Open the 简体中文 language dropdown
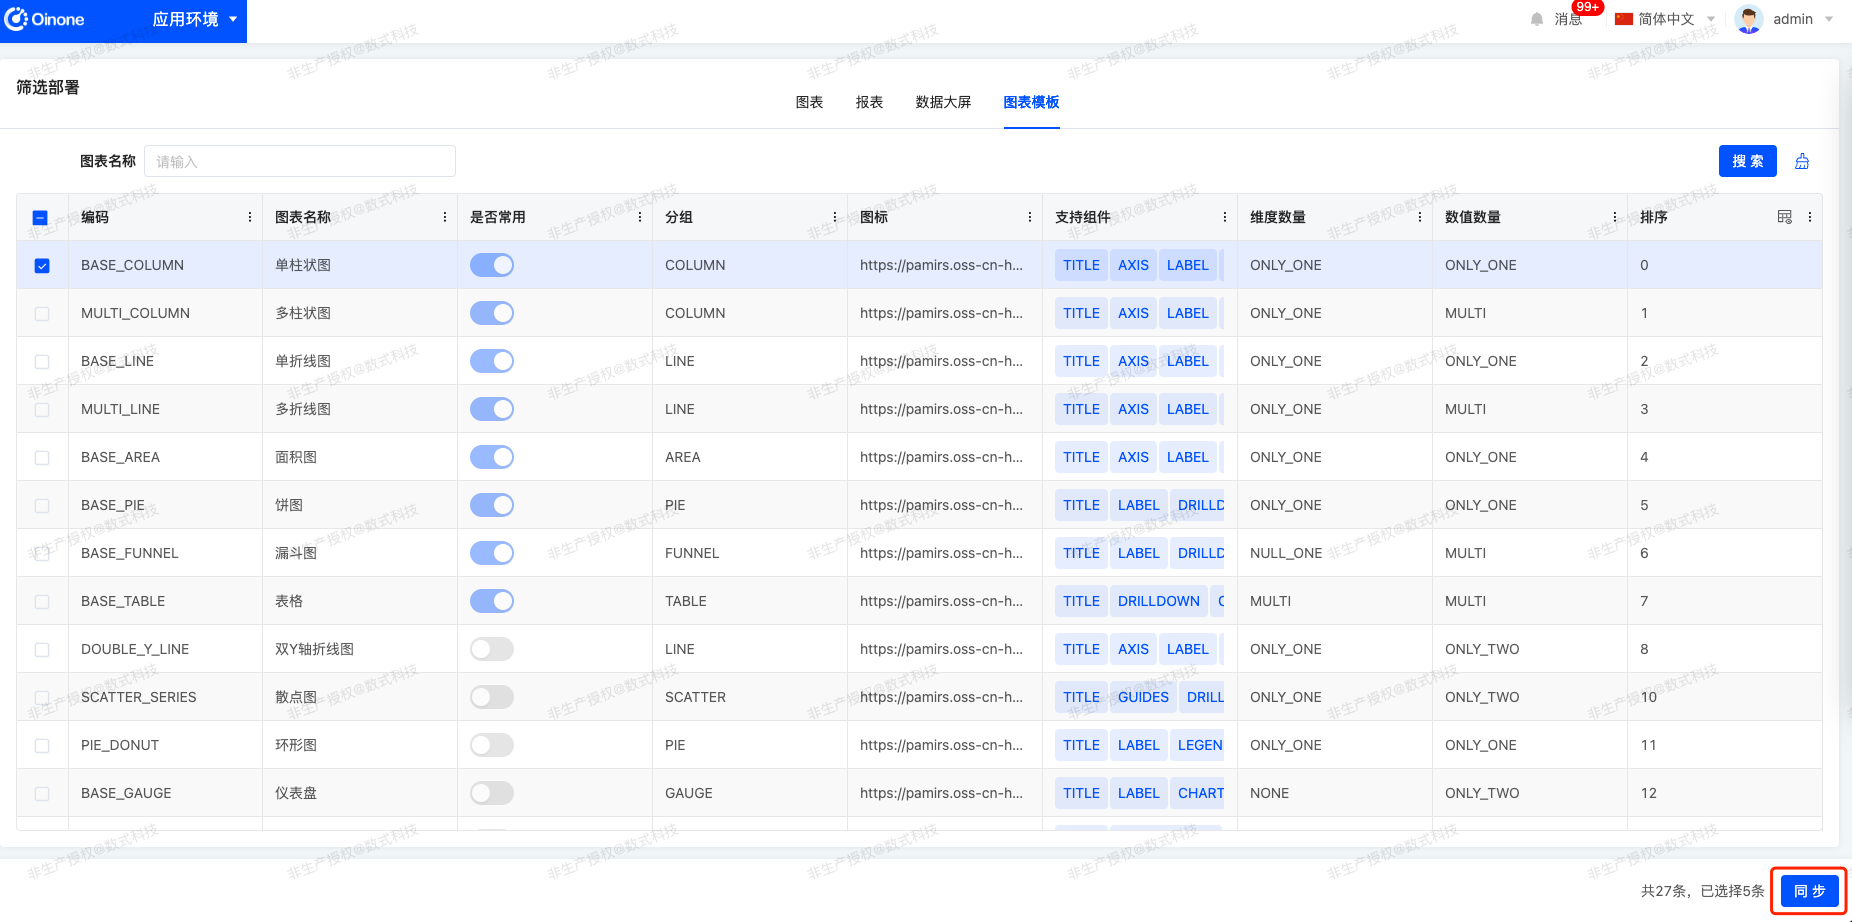 coord(1676,19)
